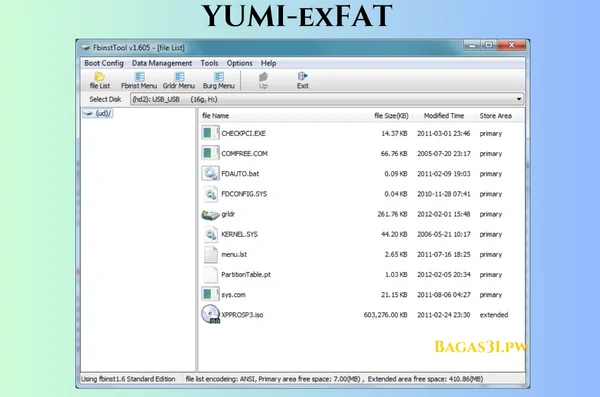Select the FDAUTO.bat file name

[x=240, y=173]
